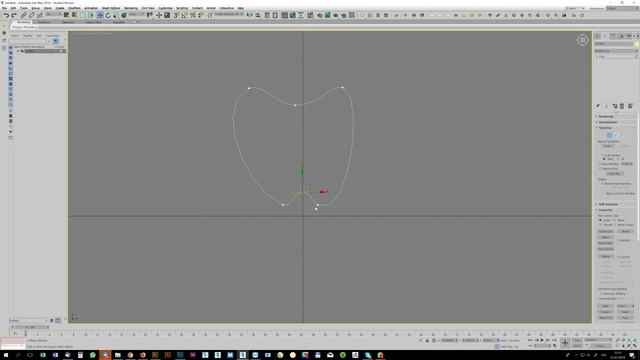
Task: Open the named selection sets dropdown
Action: pyautogui.click(x=229, y=15)
